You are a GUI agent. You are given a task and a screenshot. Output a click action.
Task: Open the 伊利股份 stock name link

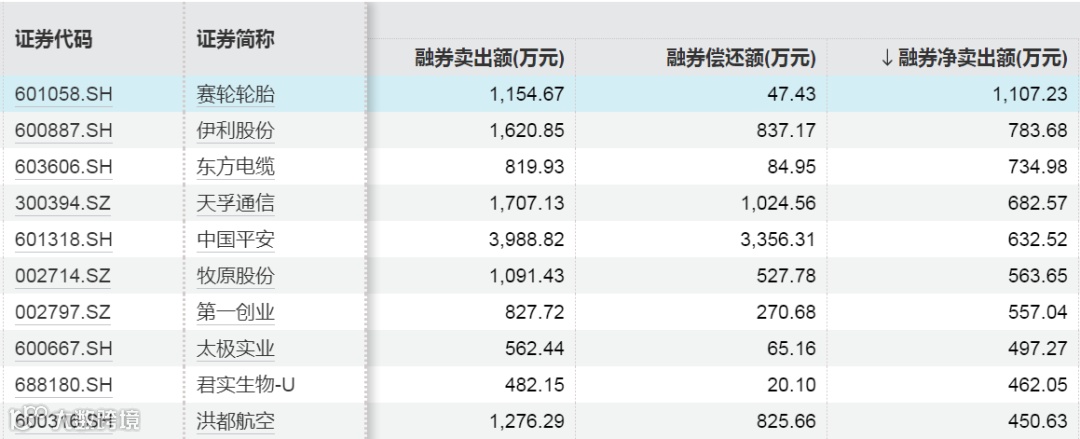point(236,130)
